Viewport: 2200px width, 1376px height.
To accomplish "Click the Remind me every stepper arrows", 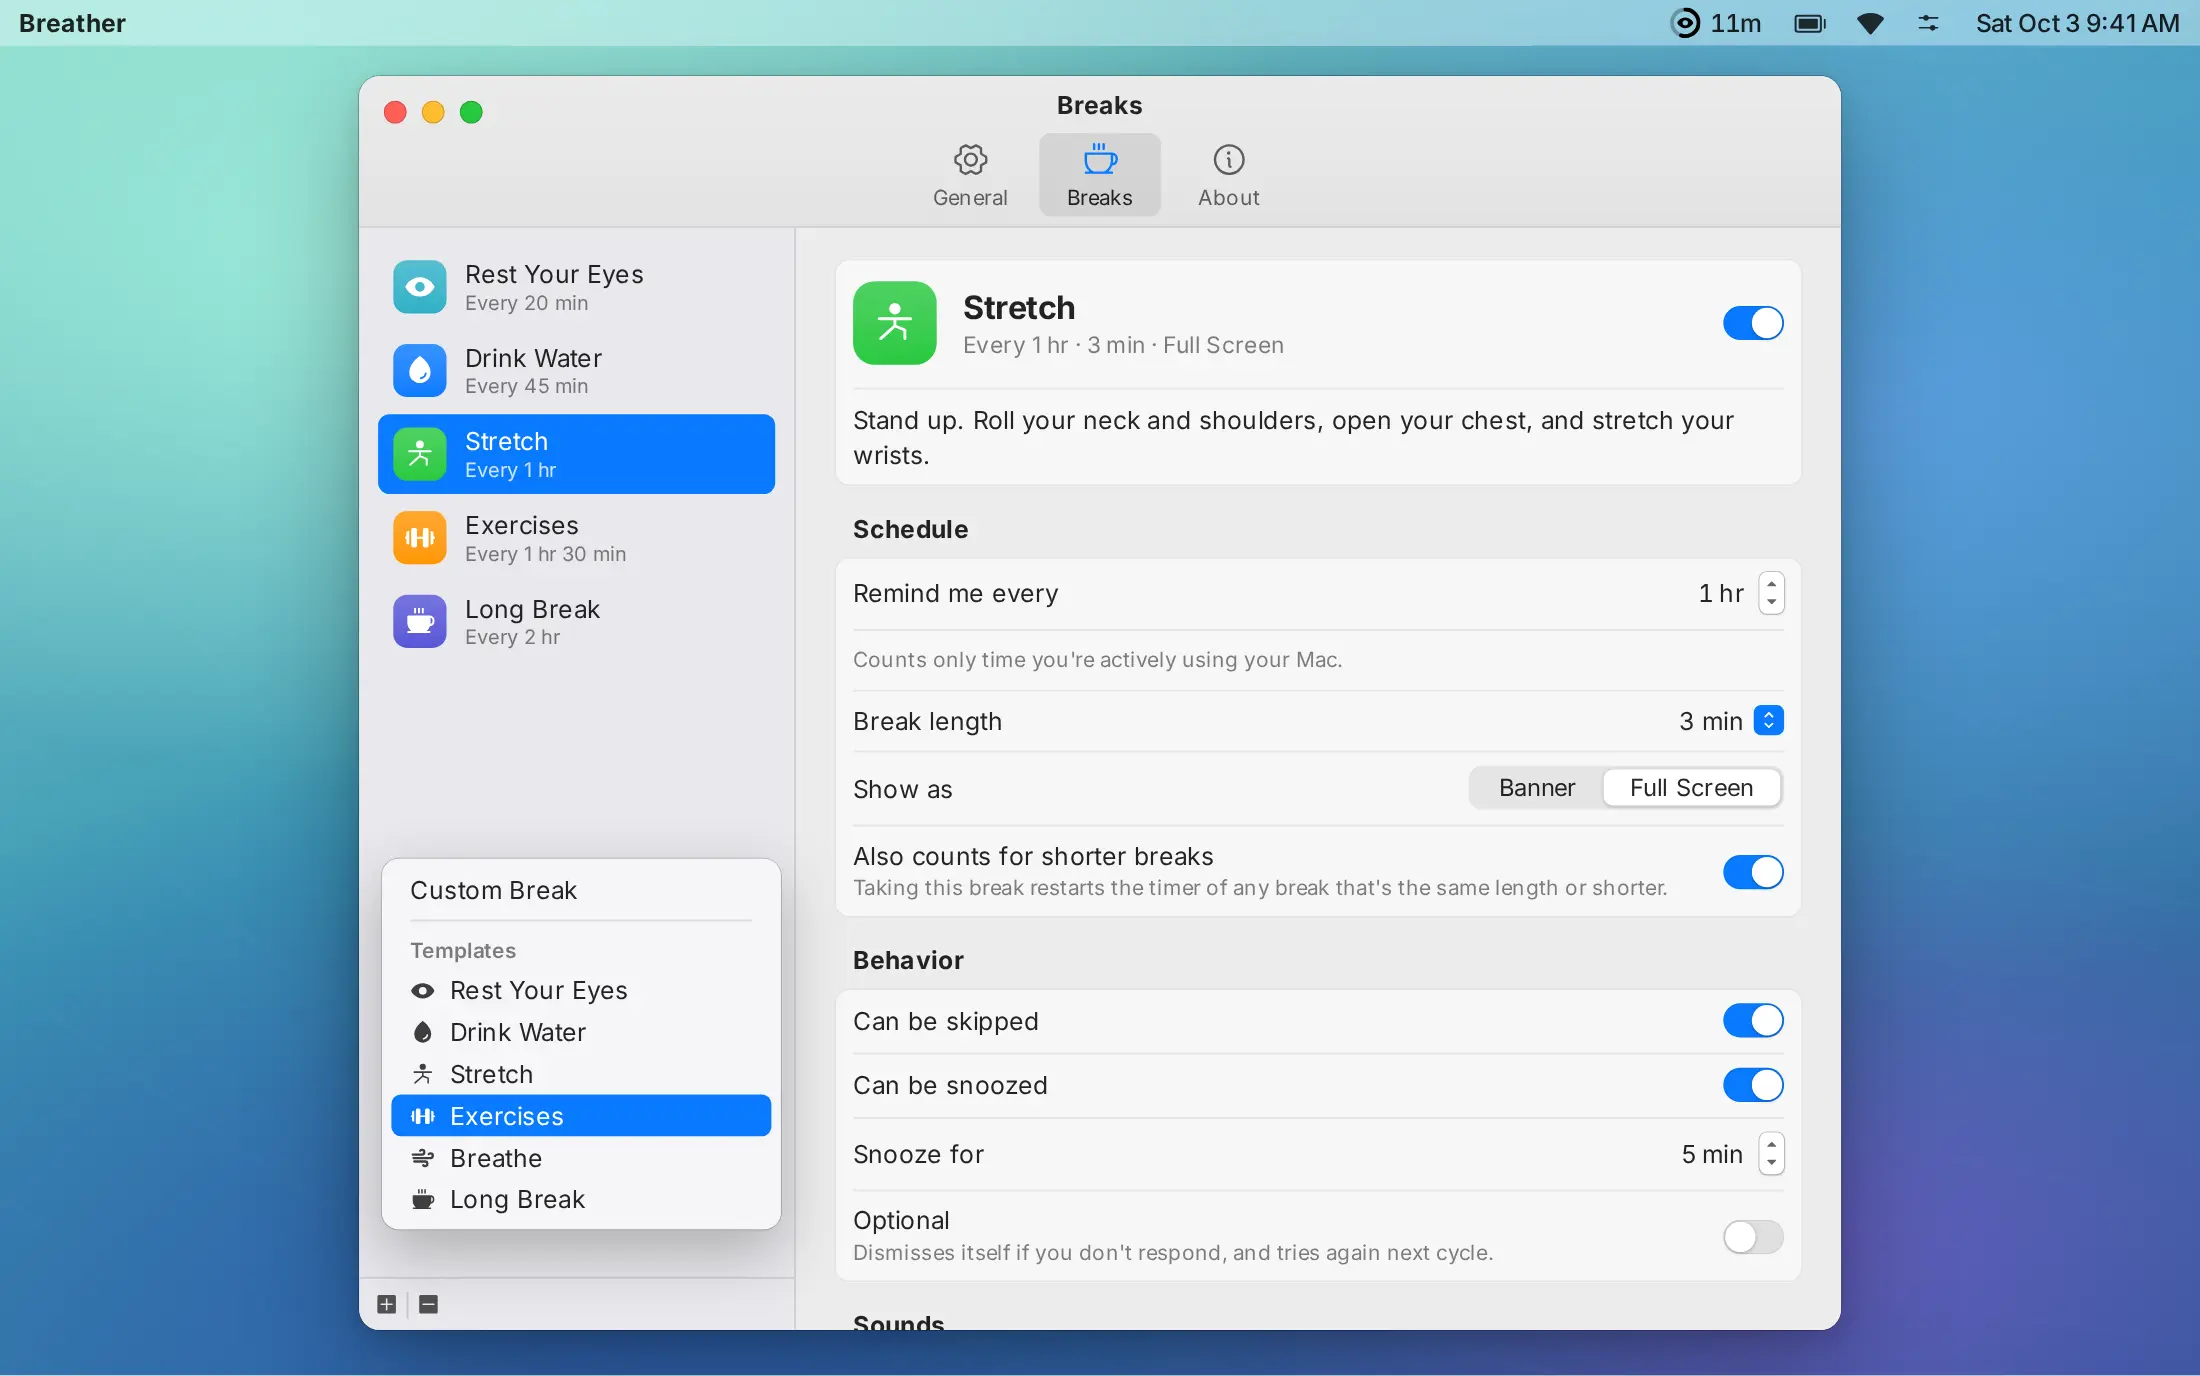I will [x=1771, y=593].
